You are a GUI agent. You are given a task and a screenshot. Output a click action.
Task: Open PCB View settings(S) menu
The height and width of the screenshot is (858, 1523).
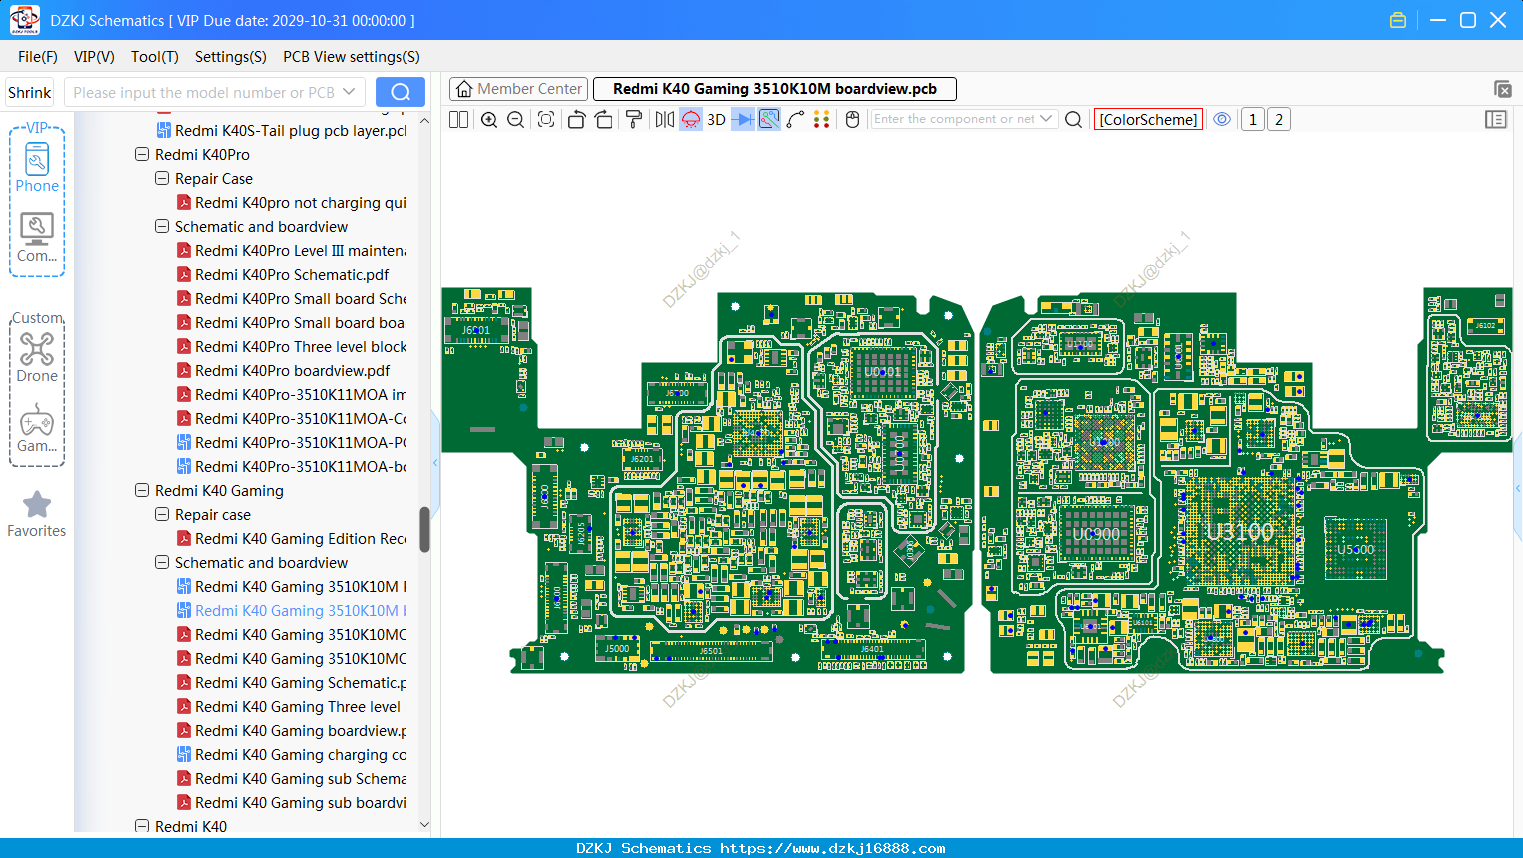[351, 57]
